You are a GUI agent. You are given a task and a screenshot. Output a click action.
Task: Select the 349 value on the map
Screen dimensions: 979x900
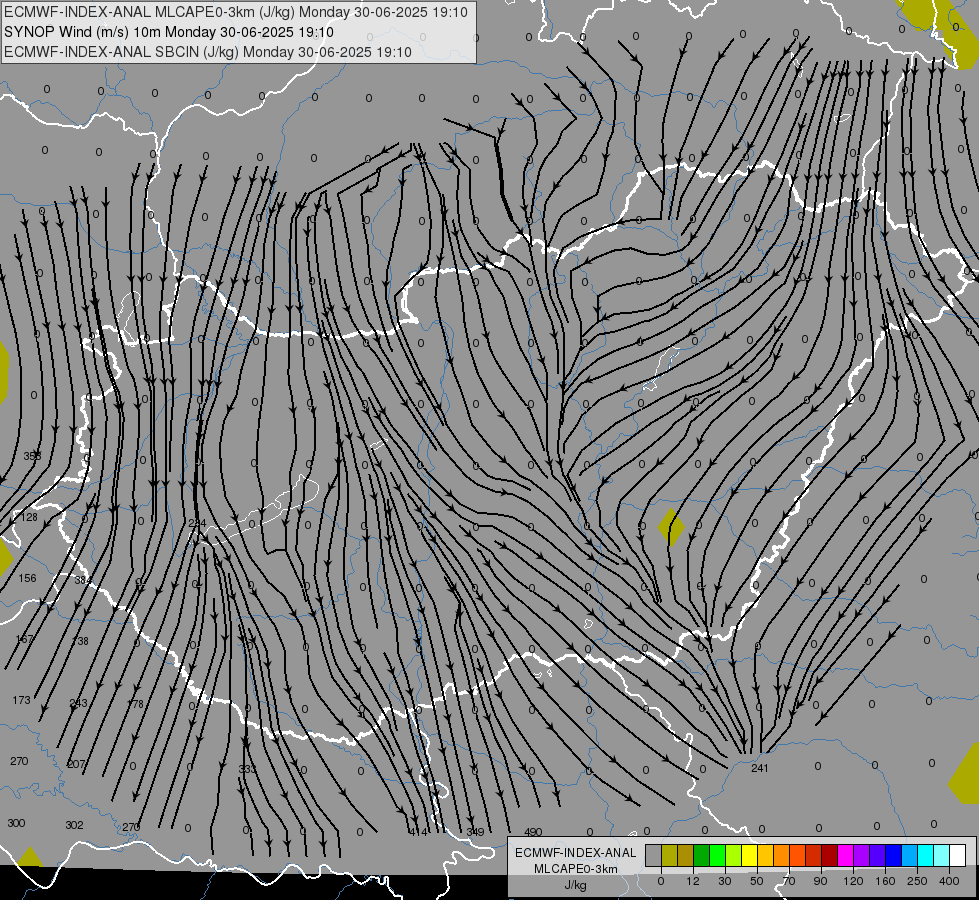click(x=475, y=832)
